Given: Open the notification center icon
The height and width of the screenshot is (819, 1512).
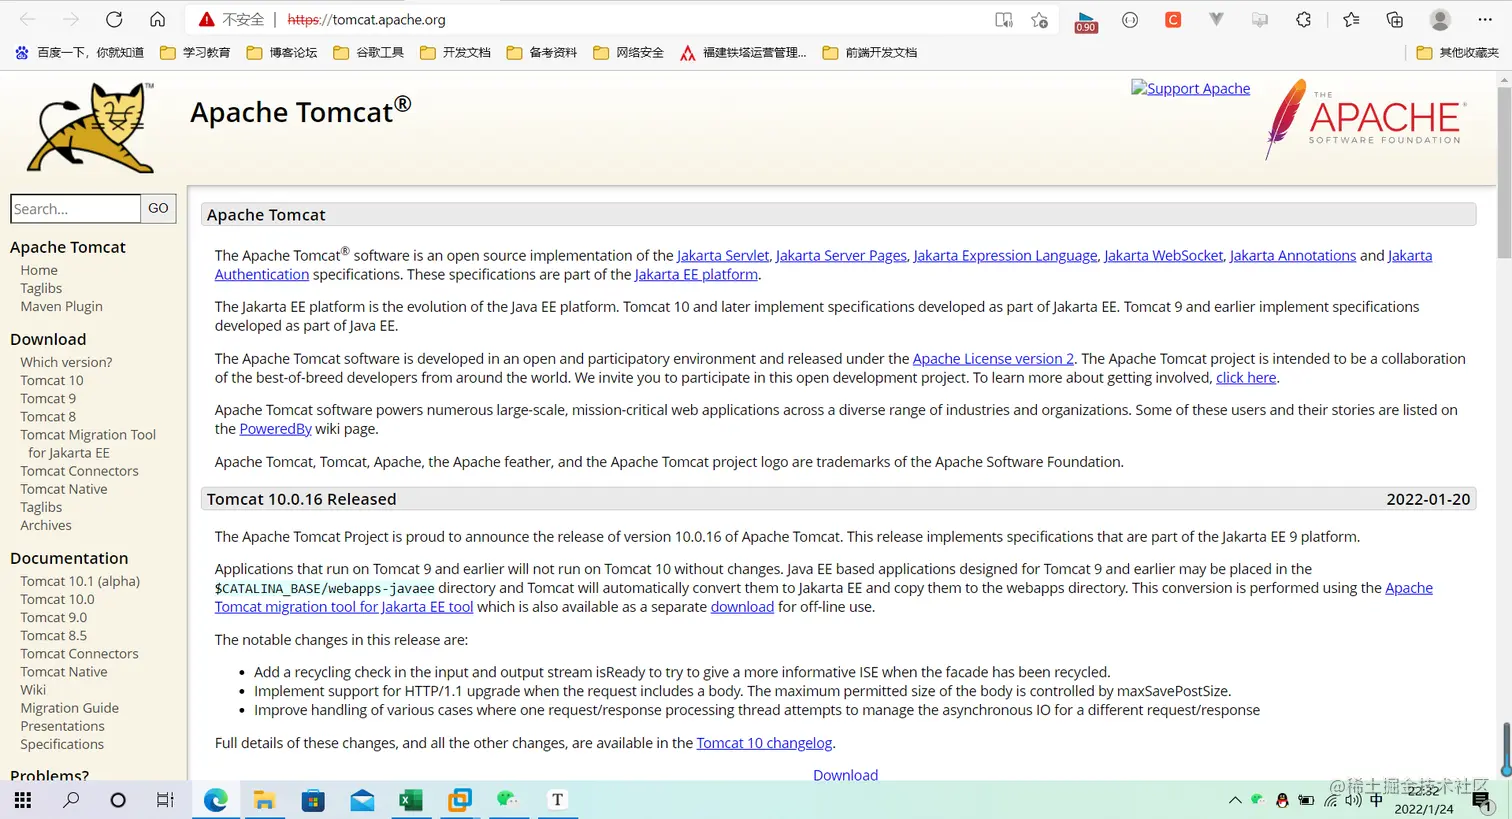Looking at the screenshot, I should (1482, 800).
